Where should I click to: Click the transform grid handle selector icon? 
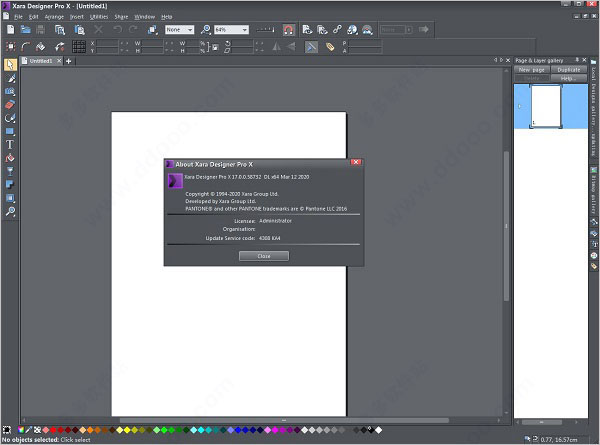coord(79,47)
